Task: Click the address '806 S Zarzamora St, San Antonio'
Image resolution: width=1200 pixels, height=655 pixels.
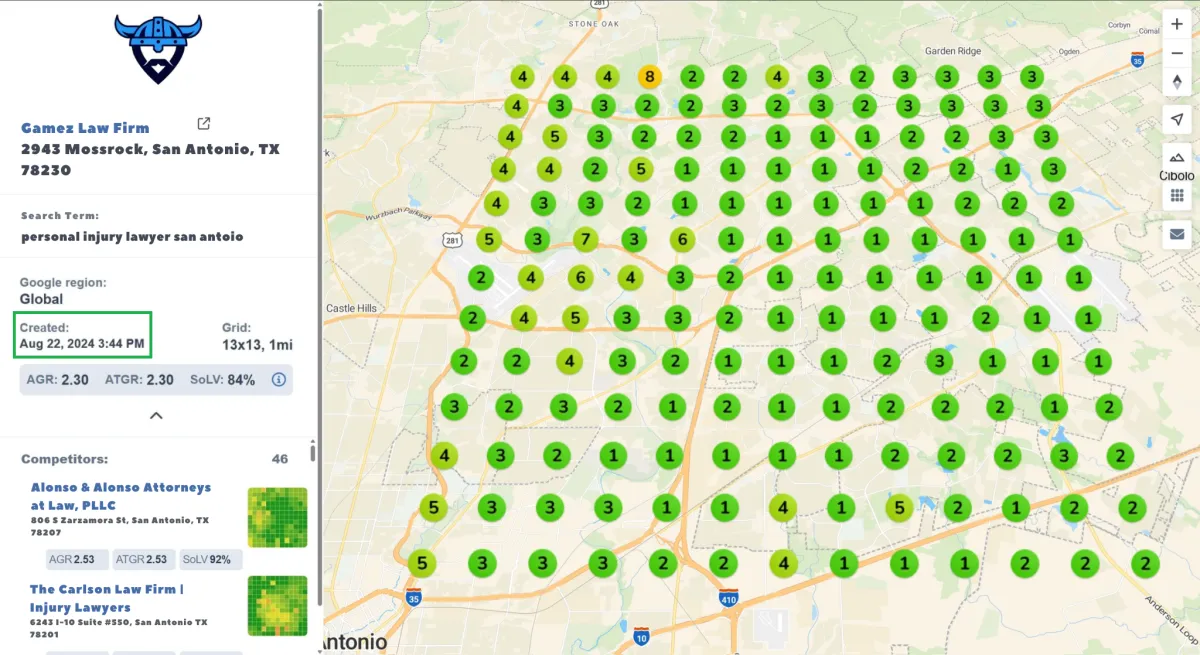Action: pos(120,526)
